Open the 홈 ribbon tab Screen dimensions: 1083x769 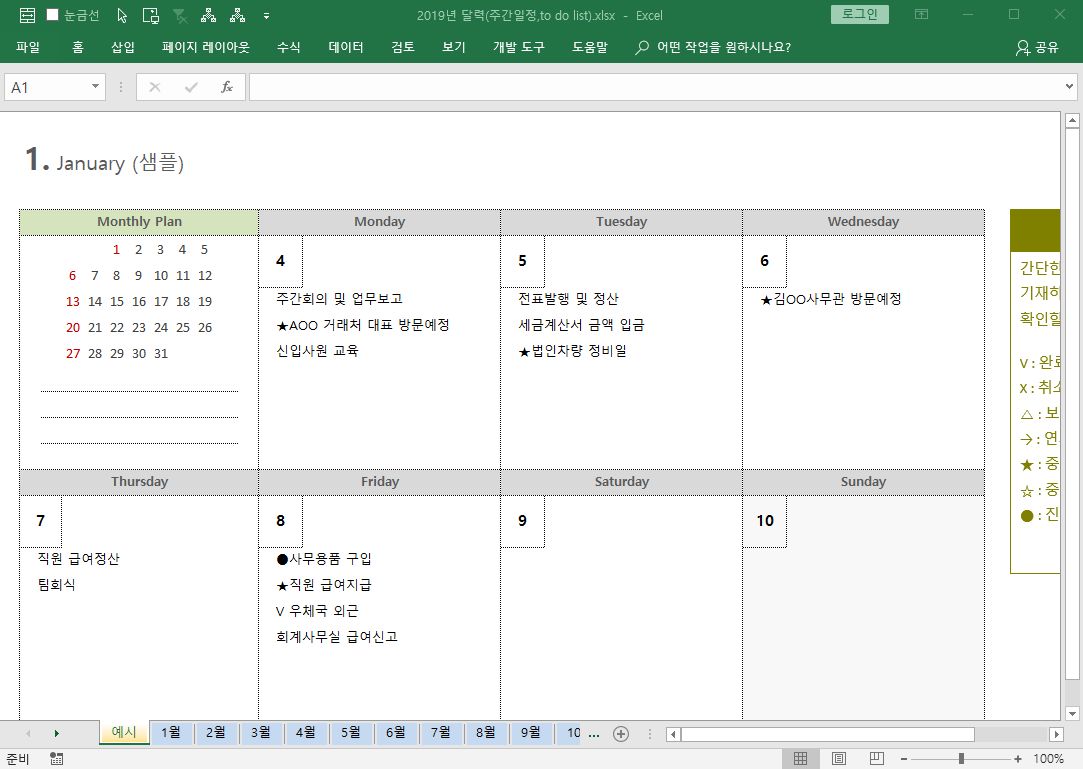(78, 47)
